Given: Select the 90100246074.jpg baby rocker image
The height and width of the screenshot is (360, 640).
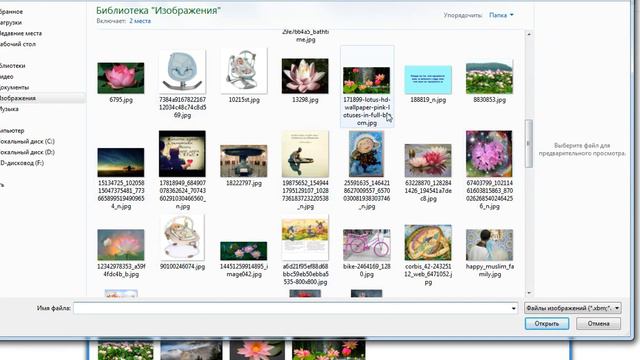Looking at the screenshot, I should [182, 238].
